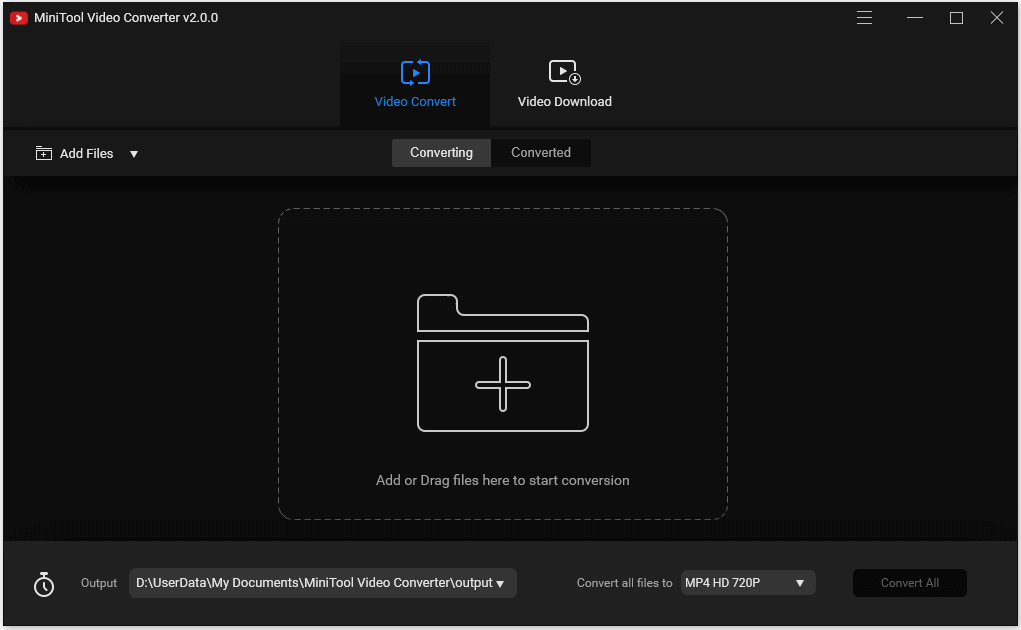Click the window title text
Viewport: 1021px width, 630px height.
point(126,18)
